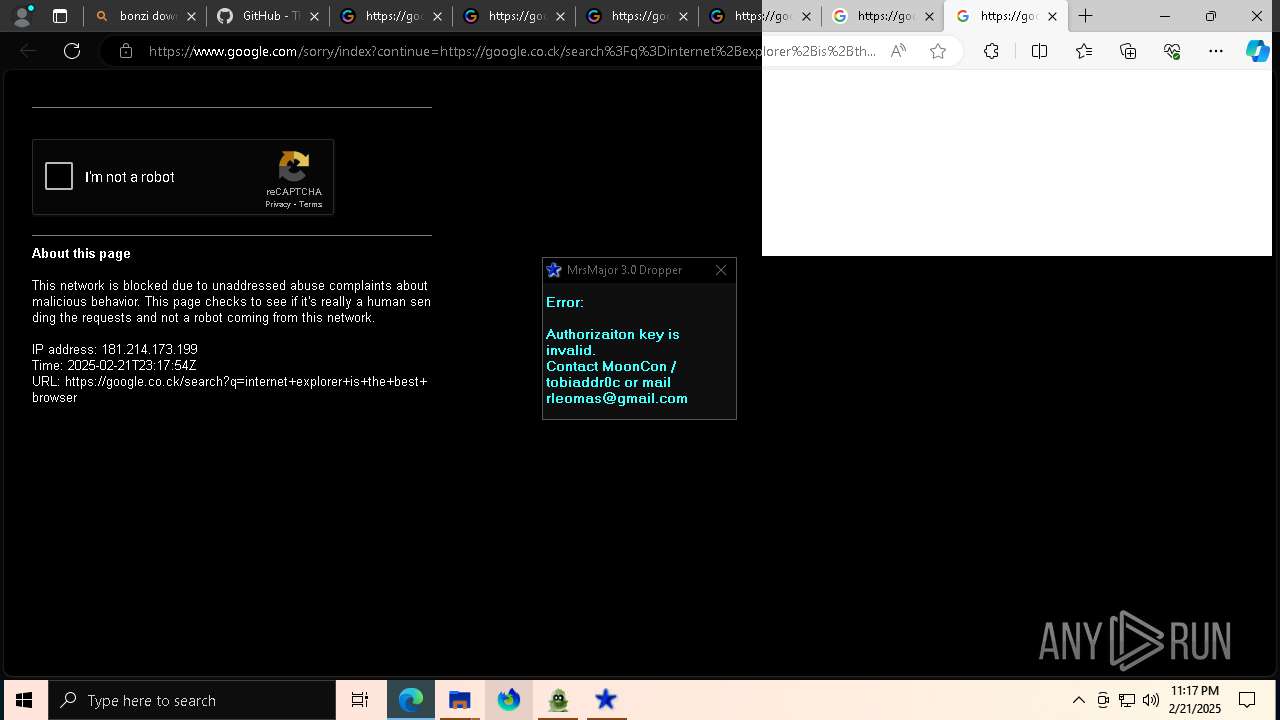Open the Favorites list icon
1280x720 pixels.
[1084, 51]
